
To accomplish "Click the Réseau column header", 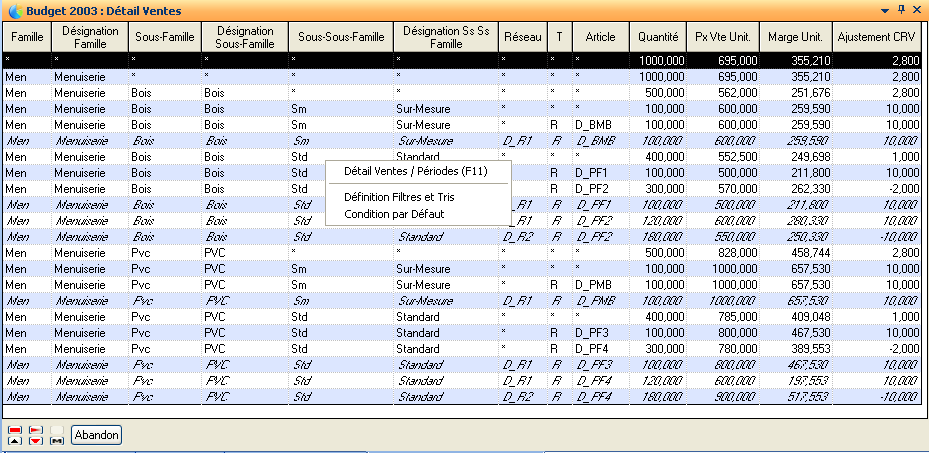I will point(521,38).
